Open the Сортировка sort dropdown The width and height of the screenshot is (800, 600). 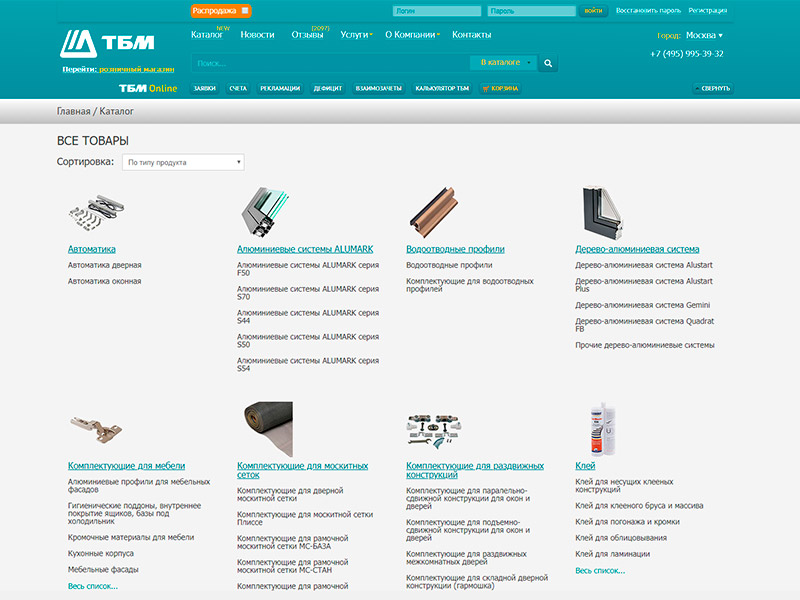tap(183, 162)
